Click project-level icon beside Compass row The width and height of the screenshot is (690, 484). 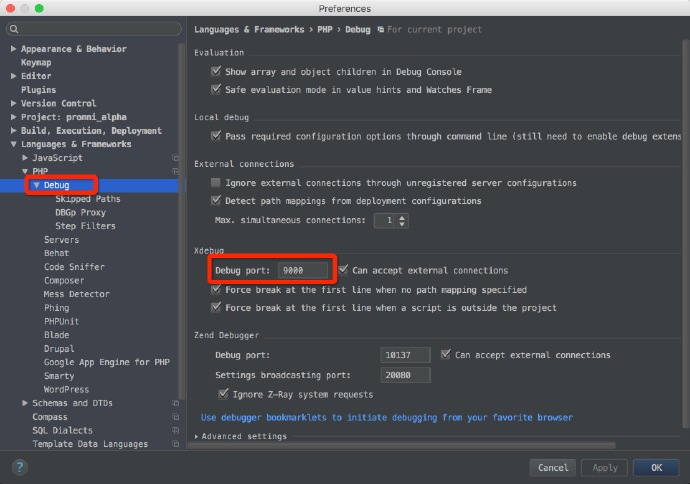176,417
